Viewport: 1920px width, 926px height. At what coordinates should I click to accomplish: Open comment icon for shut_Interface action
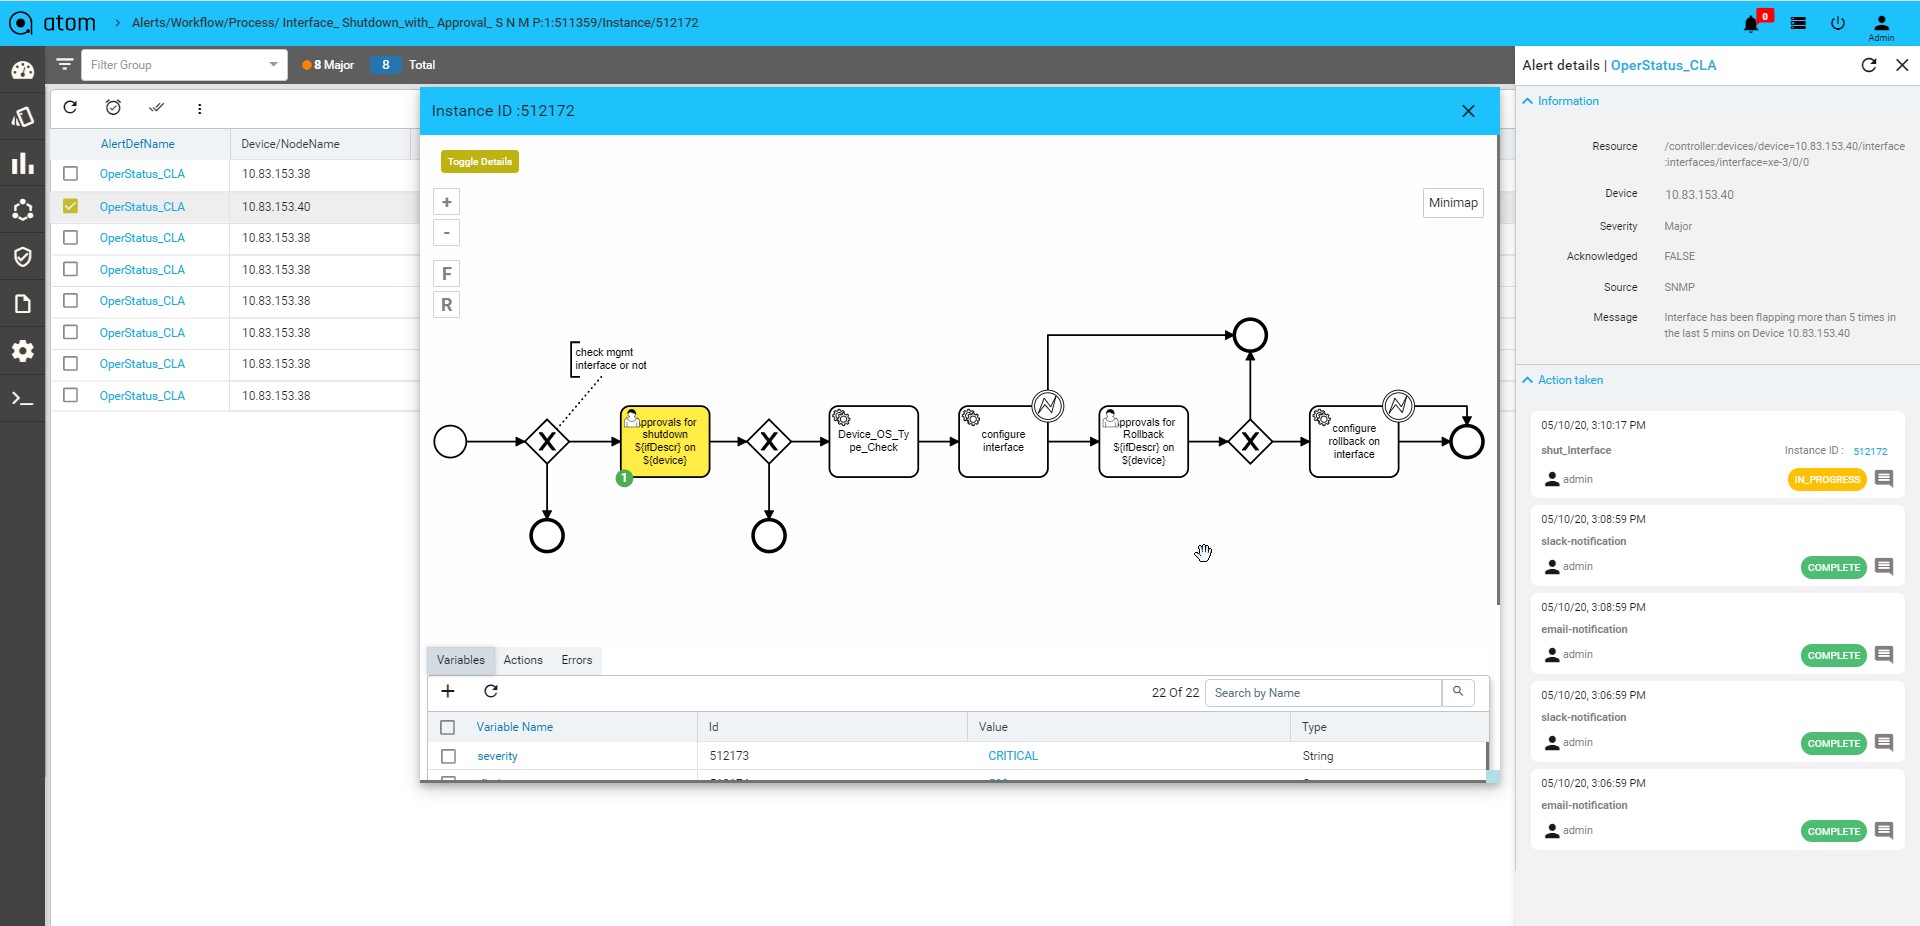[x=1884, y=479]
